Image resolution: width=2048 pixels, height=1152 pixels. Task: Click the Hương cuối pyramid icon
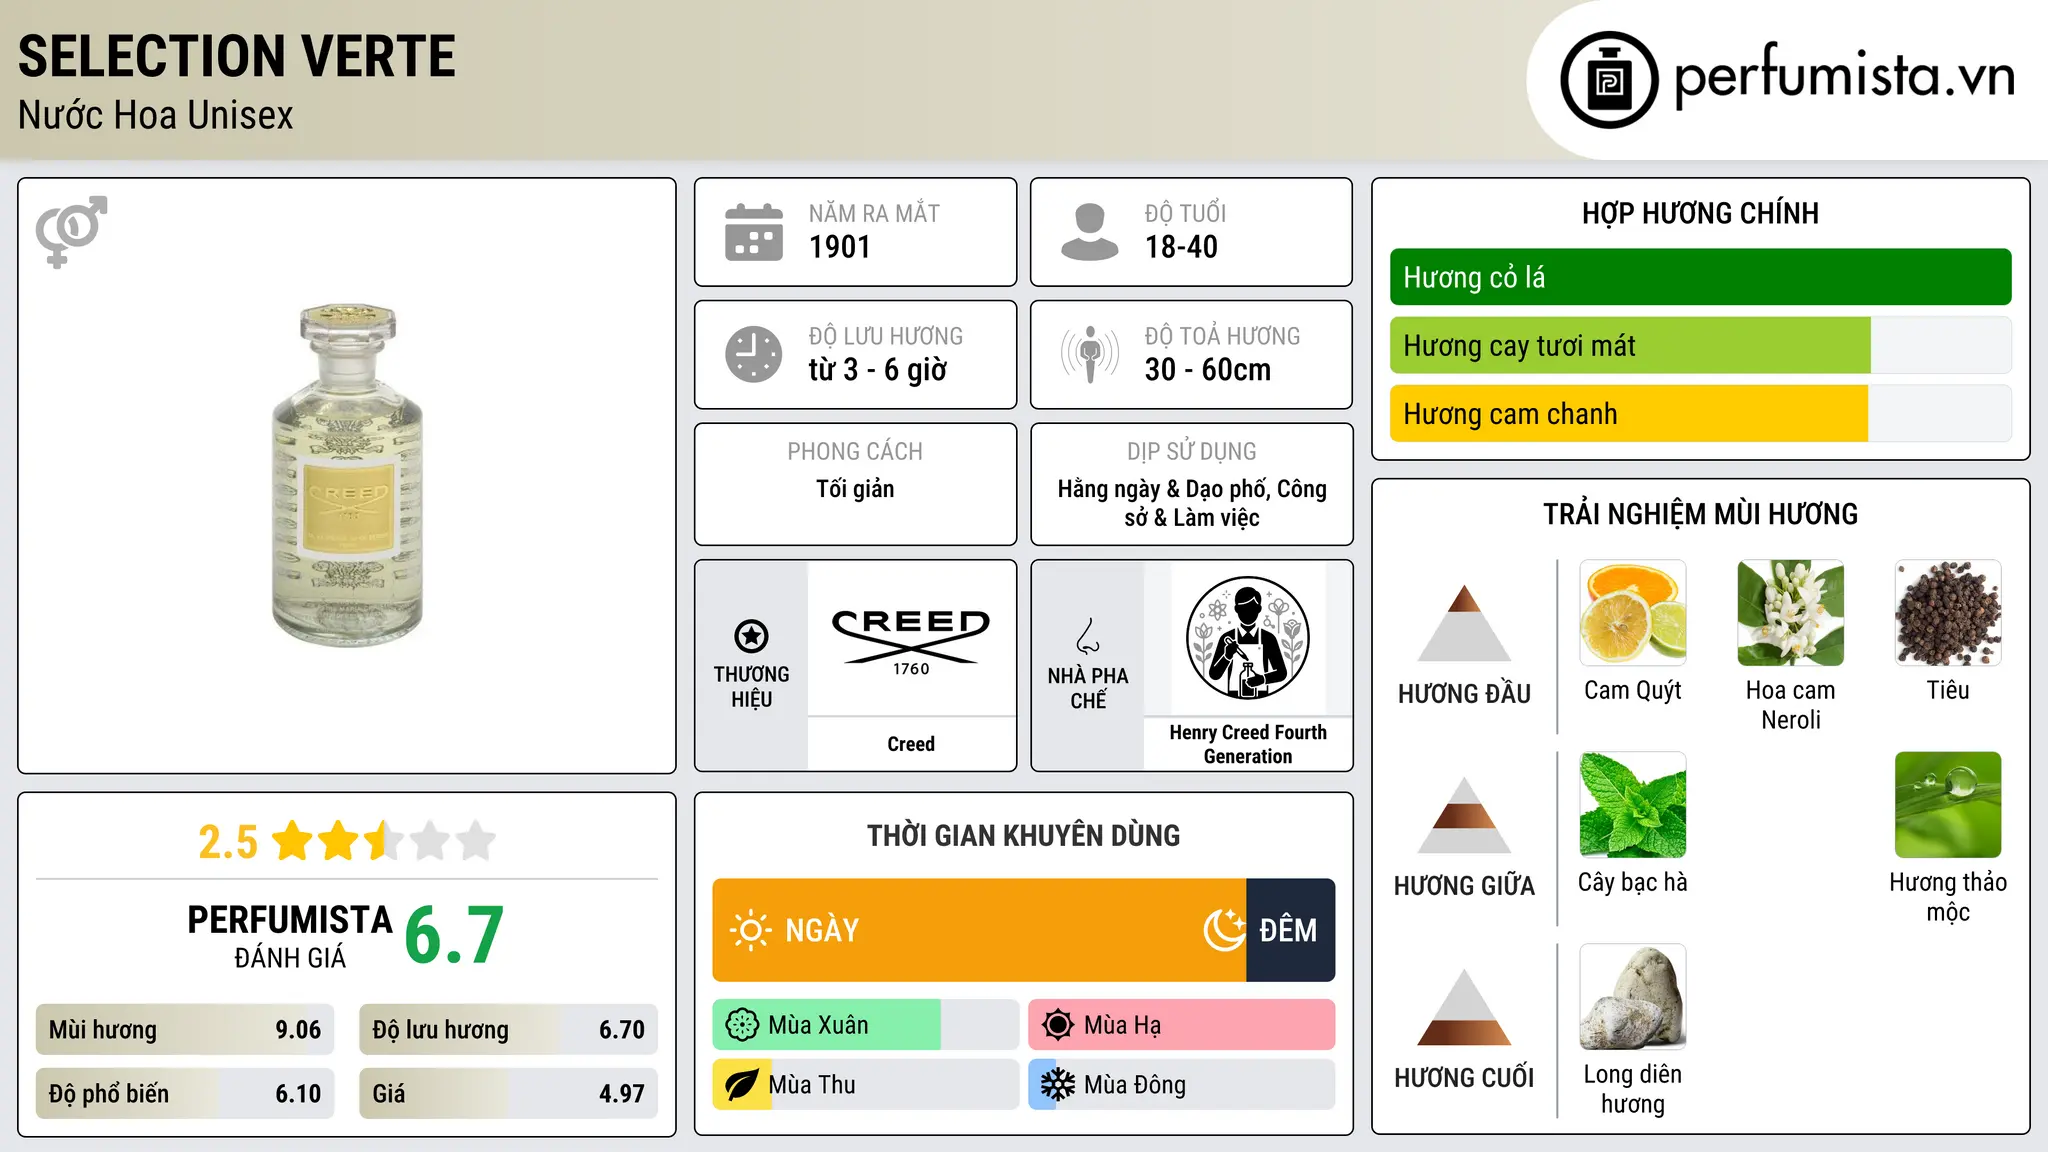[1464, 1007]
